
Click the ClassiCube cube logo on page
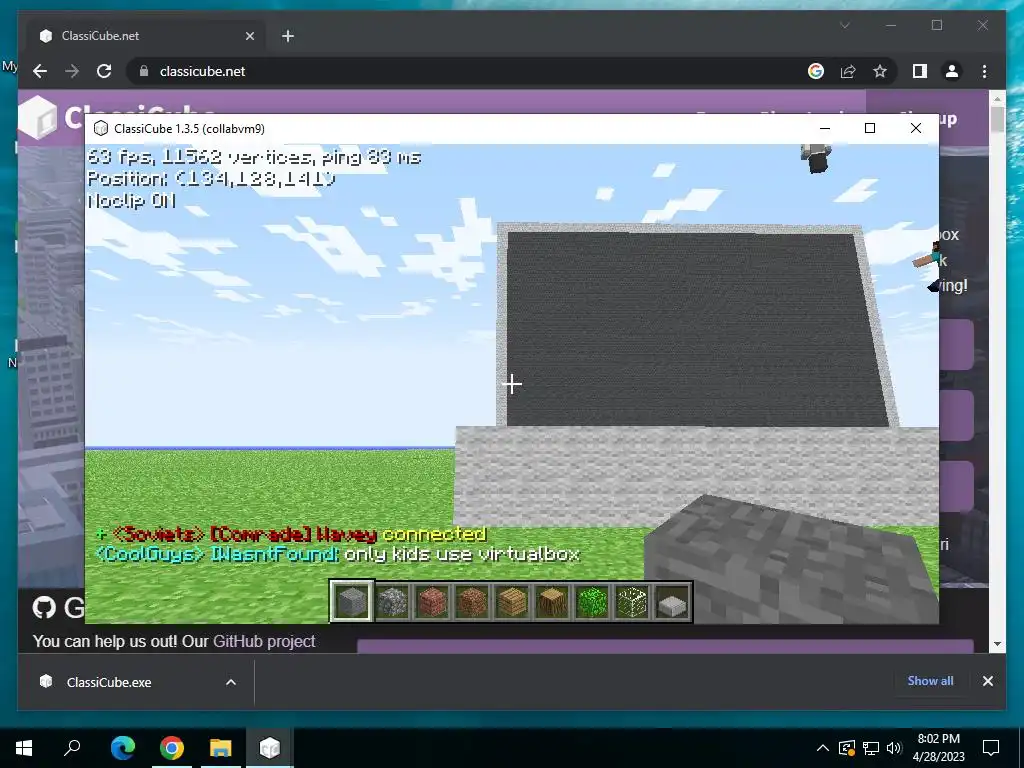pyautogui.click(x=38, y=118)
